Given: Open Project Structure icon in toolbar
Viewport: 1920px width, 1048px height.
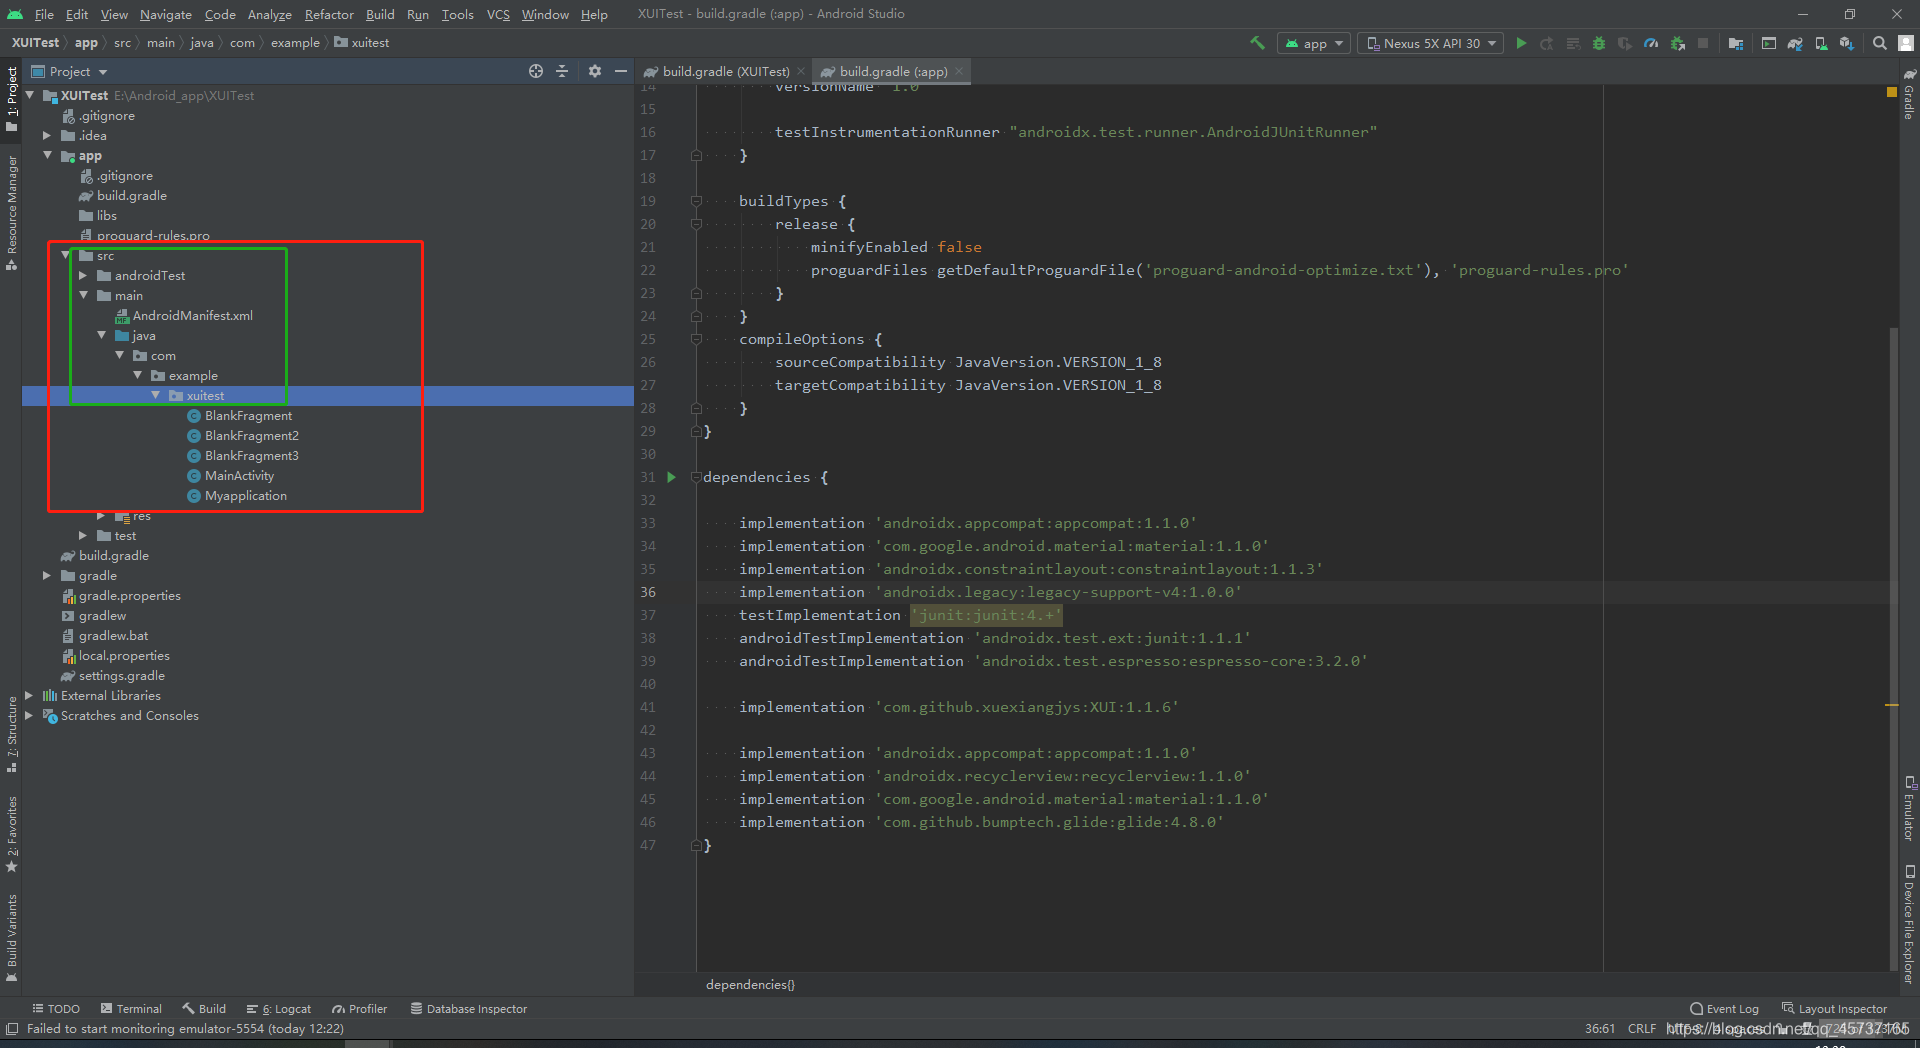Looking at the screenshot, I should (1736, 43).
